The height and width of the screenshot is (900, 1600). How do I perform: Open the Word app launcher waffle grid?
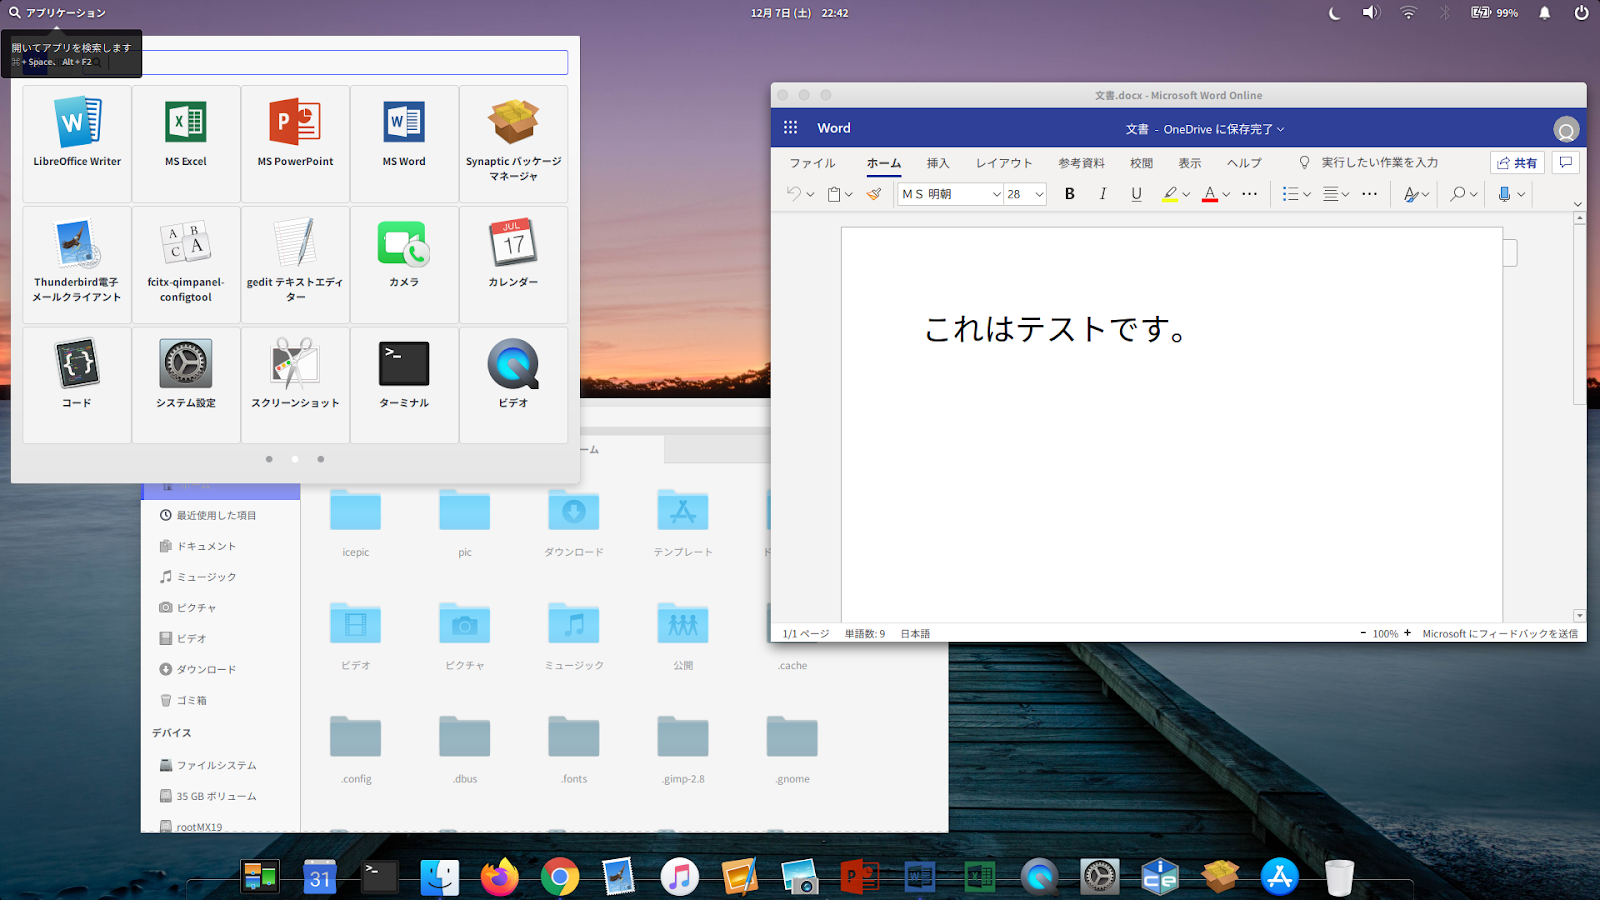pos(790,128)
